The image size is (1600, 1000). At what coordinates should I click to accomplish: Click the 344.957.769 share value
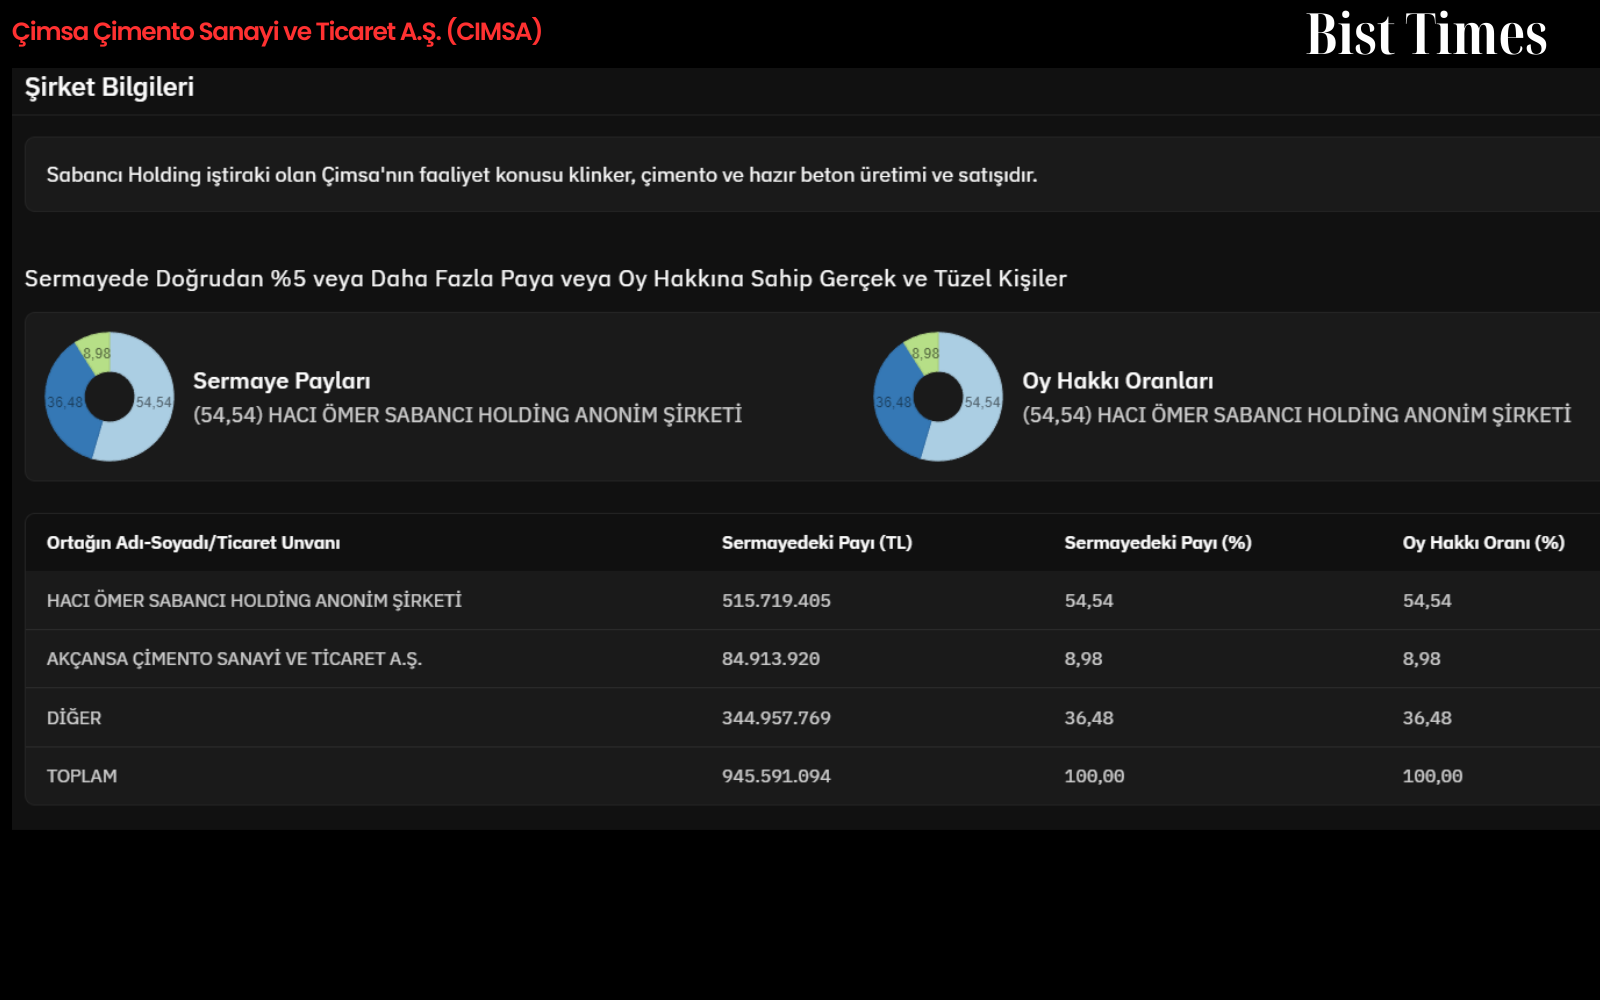pos(777,718)
